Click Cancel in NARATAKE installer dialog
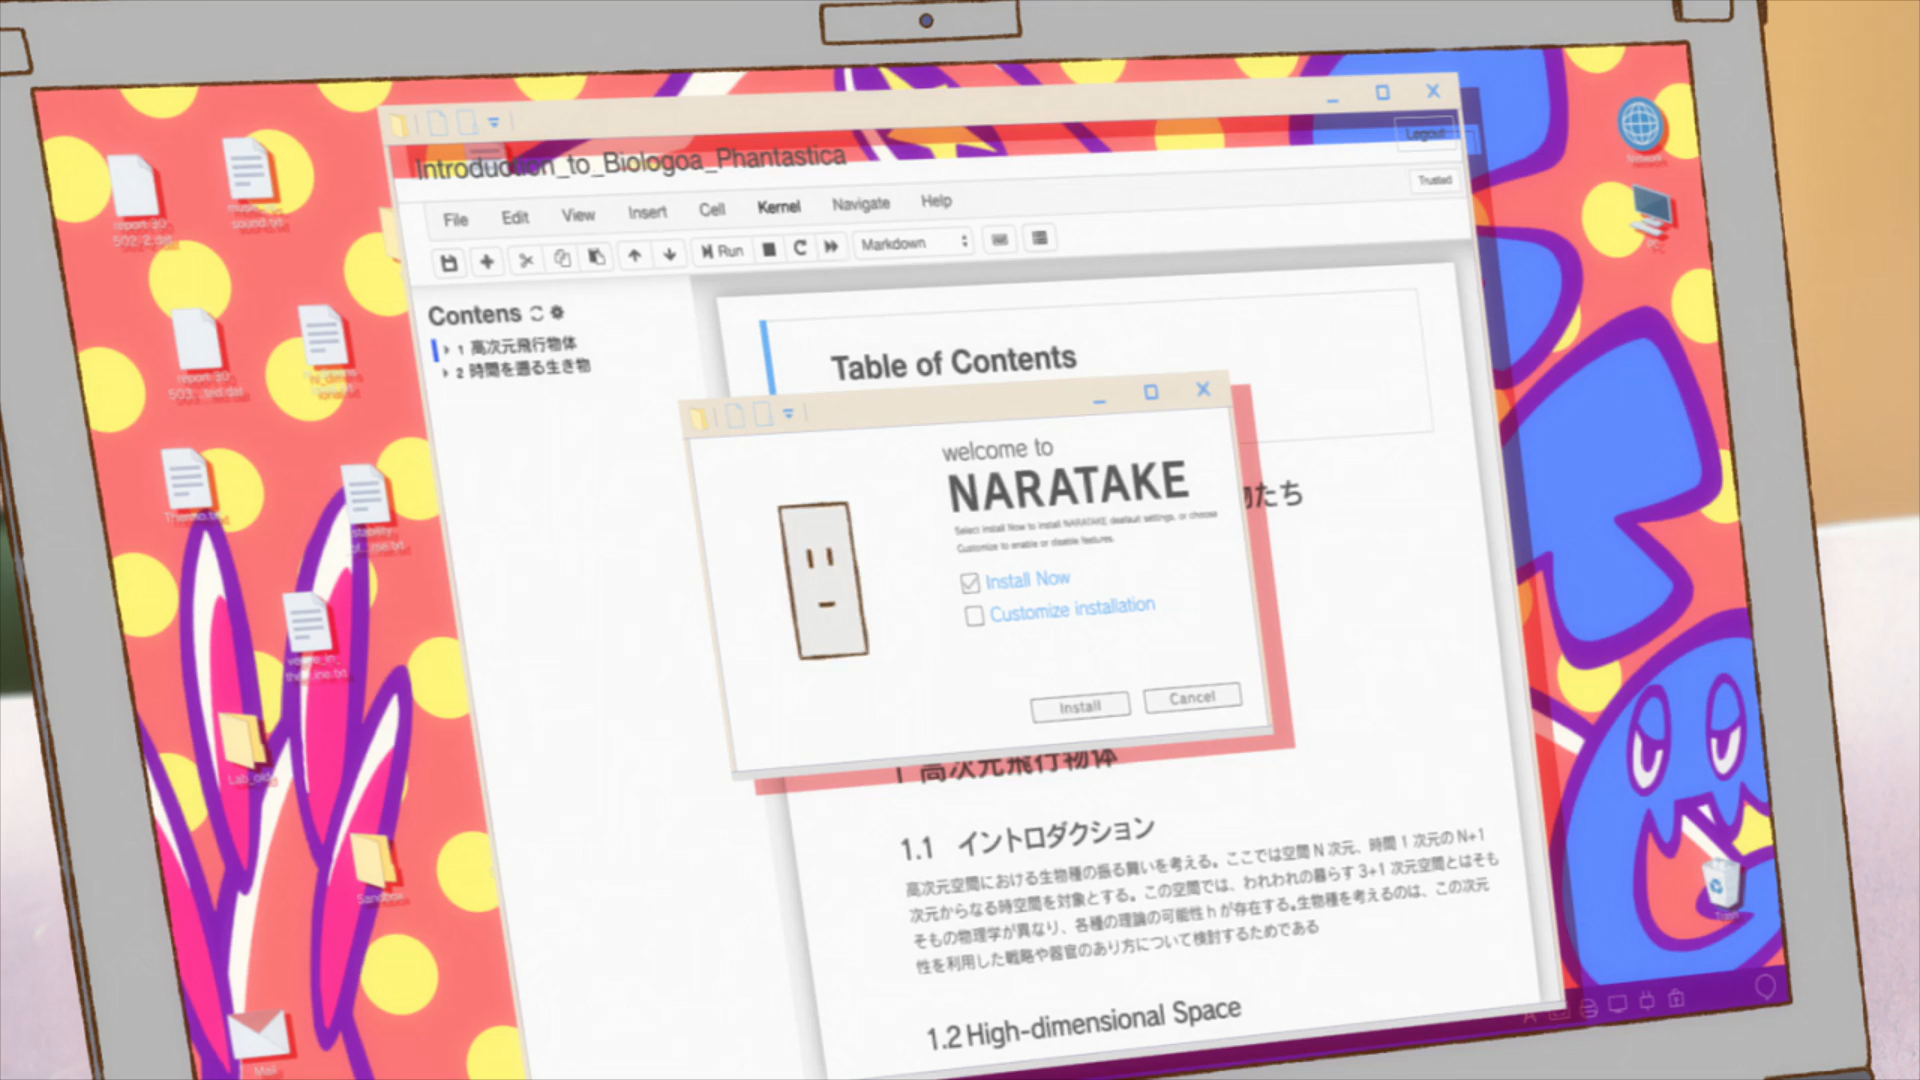1920x1080 pixels. pos(1192,697)
